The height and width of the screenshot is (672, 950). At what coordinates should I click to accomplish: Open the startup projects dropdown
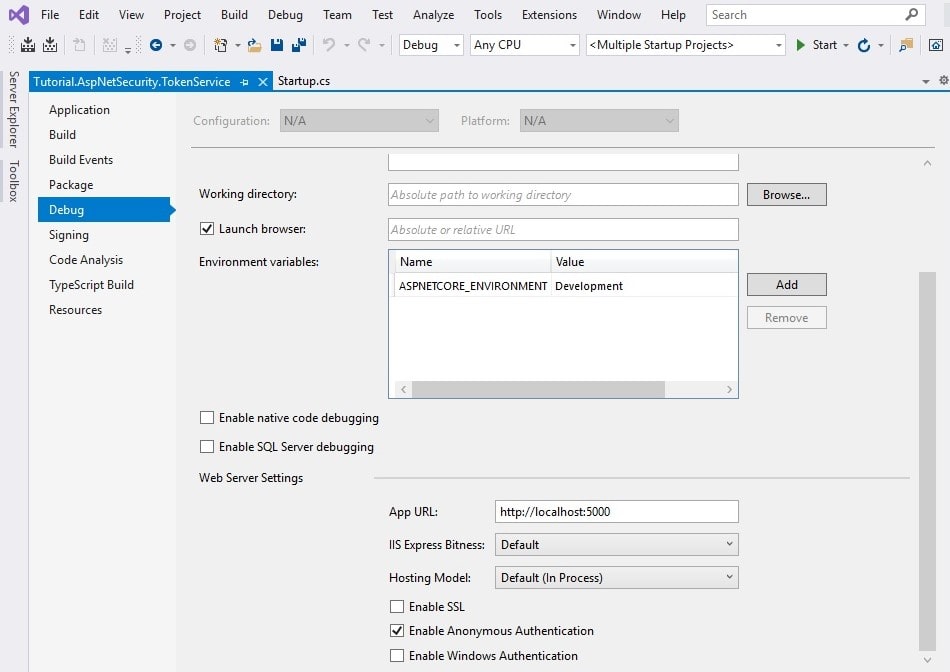coord(779,44)
